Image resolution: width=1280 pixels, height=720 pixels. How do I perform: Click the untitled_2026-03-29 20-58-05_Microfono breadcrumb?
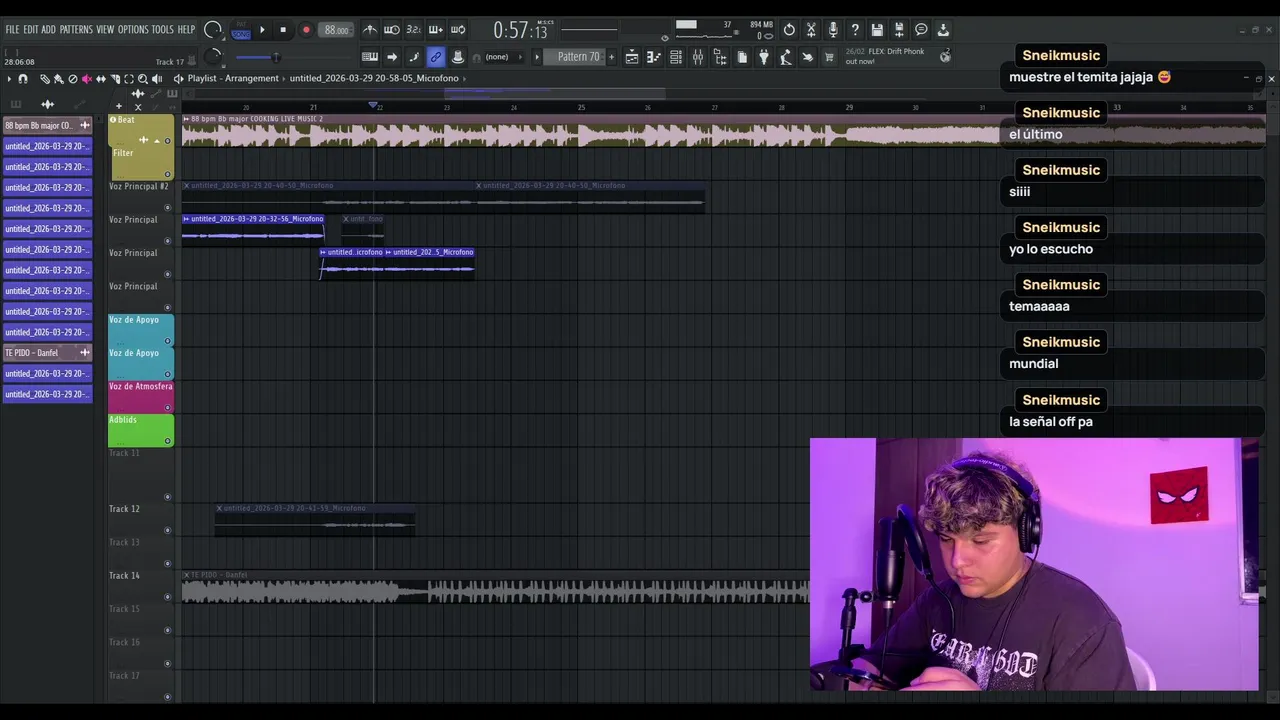click(374, 78)
